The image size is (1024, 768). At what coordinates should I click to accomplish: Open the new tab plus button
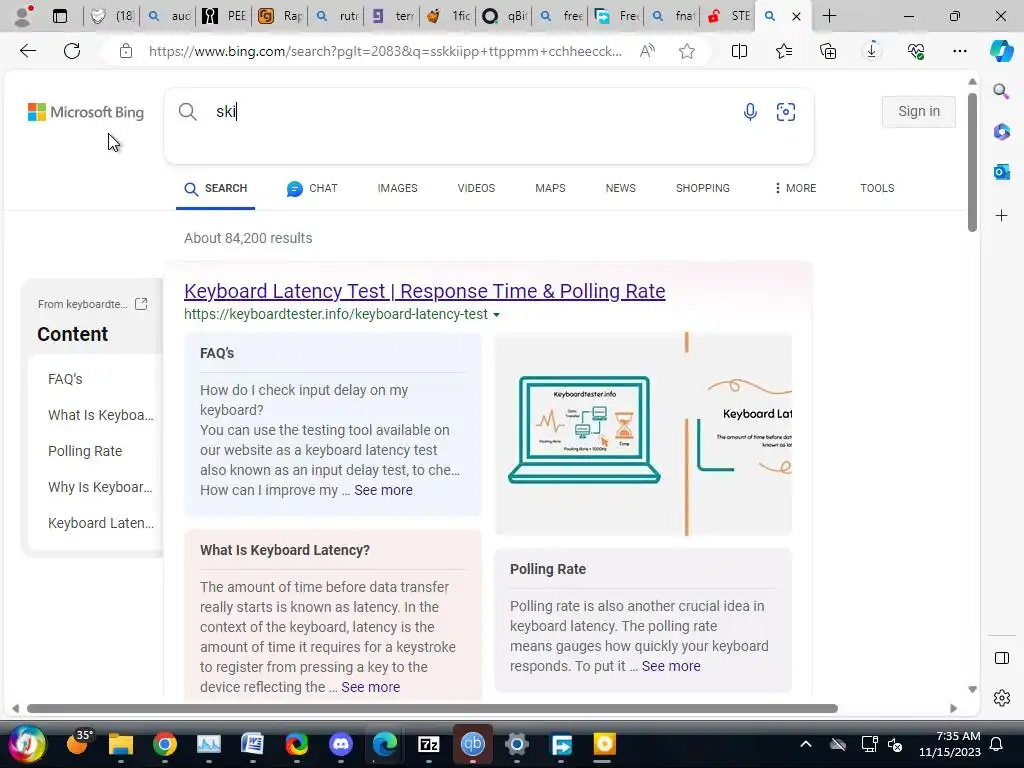(x=829, y=16)
